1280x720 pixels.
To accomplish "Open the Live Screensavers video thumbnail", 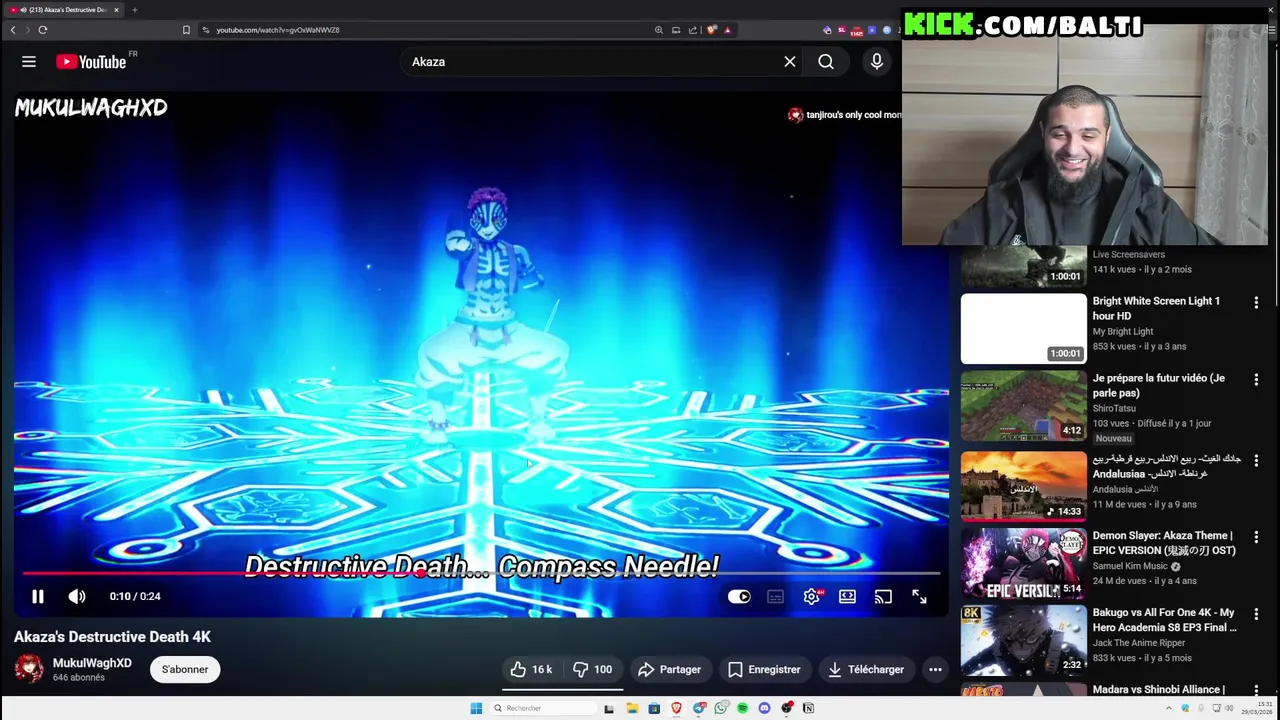I will pyautogui.click(x=1023, y=266).
